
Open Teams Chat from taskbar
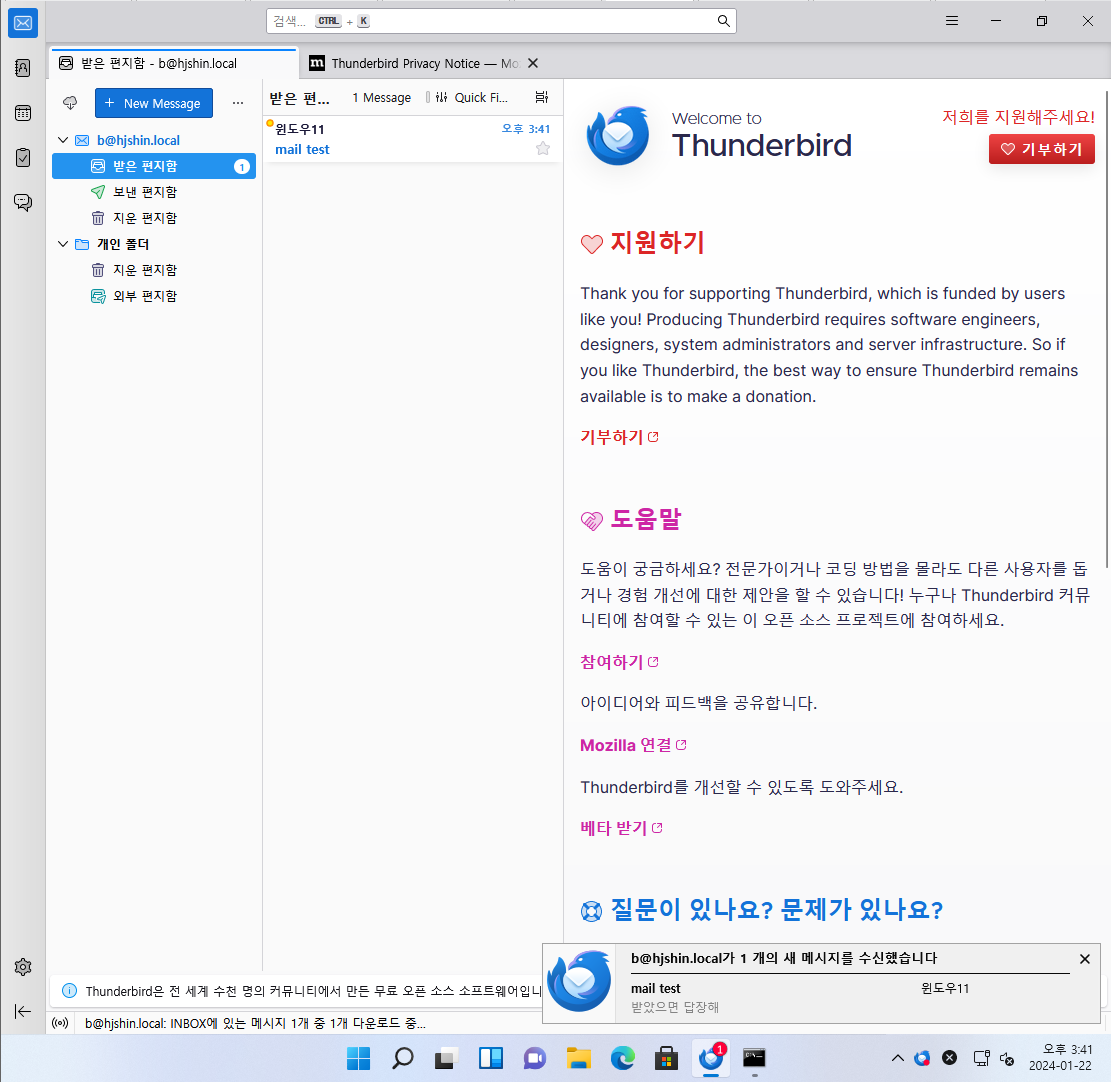[x=535, y=1059]
